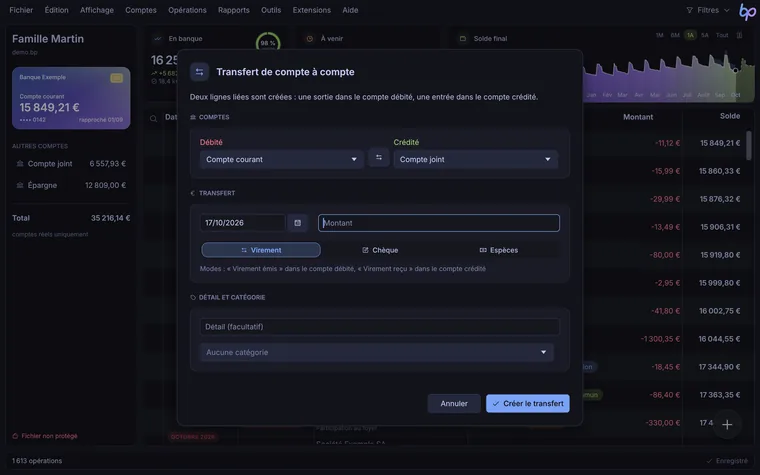Image resolution: width=760 pixels, height=475 pixels.
Task: Open the Débité account dropdown
Action: (281, 159)
